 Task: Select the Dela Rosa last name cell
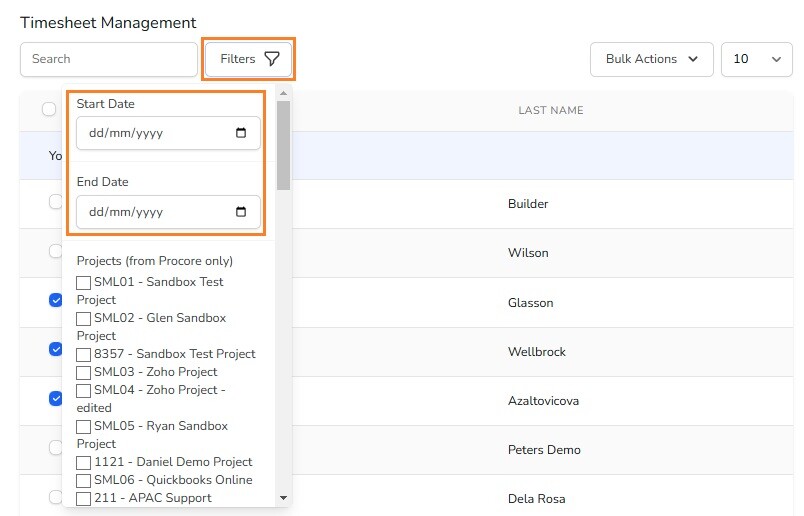coord(536,499)
